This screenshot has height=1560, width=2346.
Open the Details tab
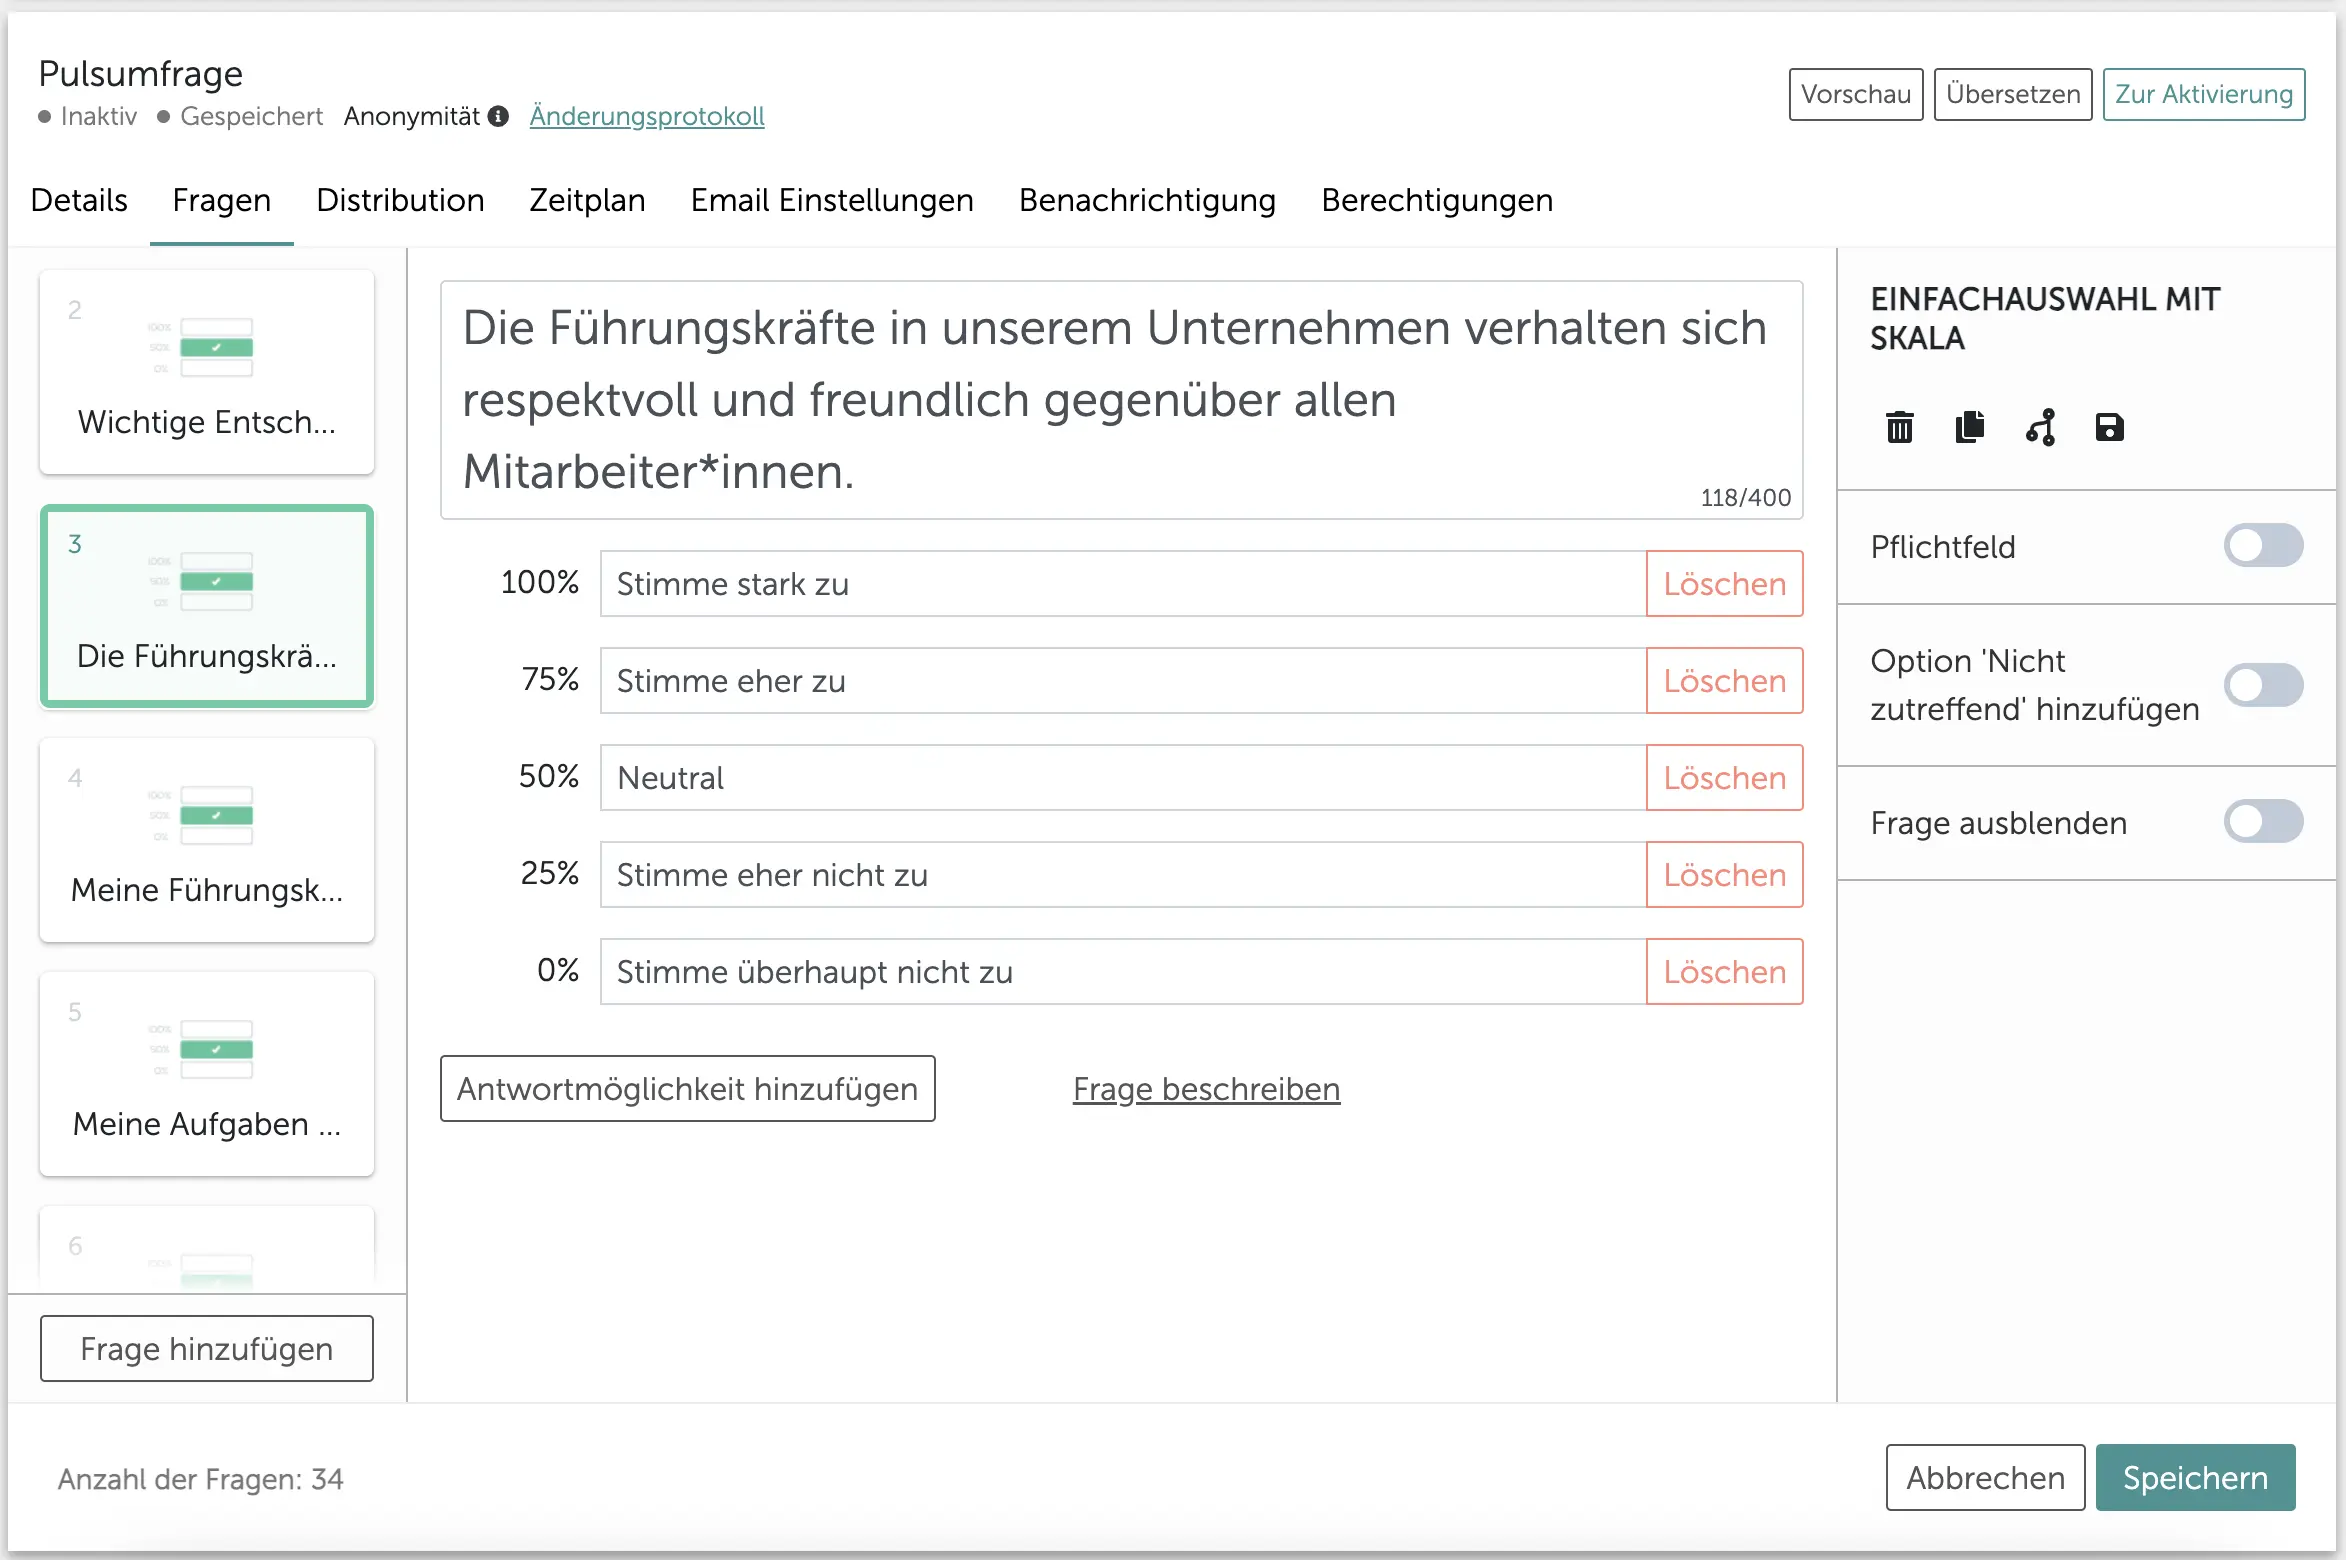point(79,200)
